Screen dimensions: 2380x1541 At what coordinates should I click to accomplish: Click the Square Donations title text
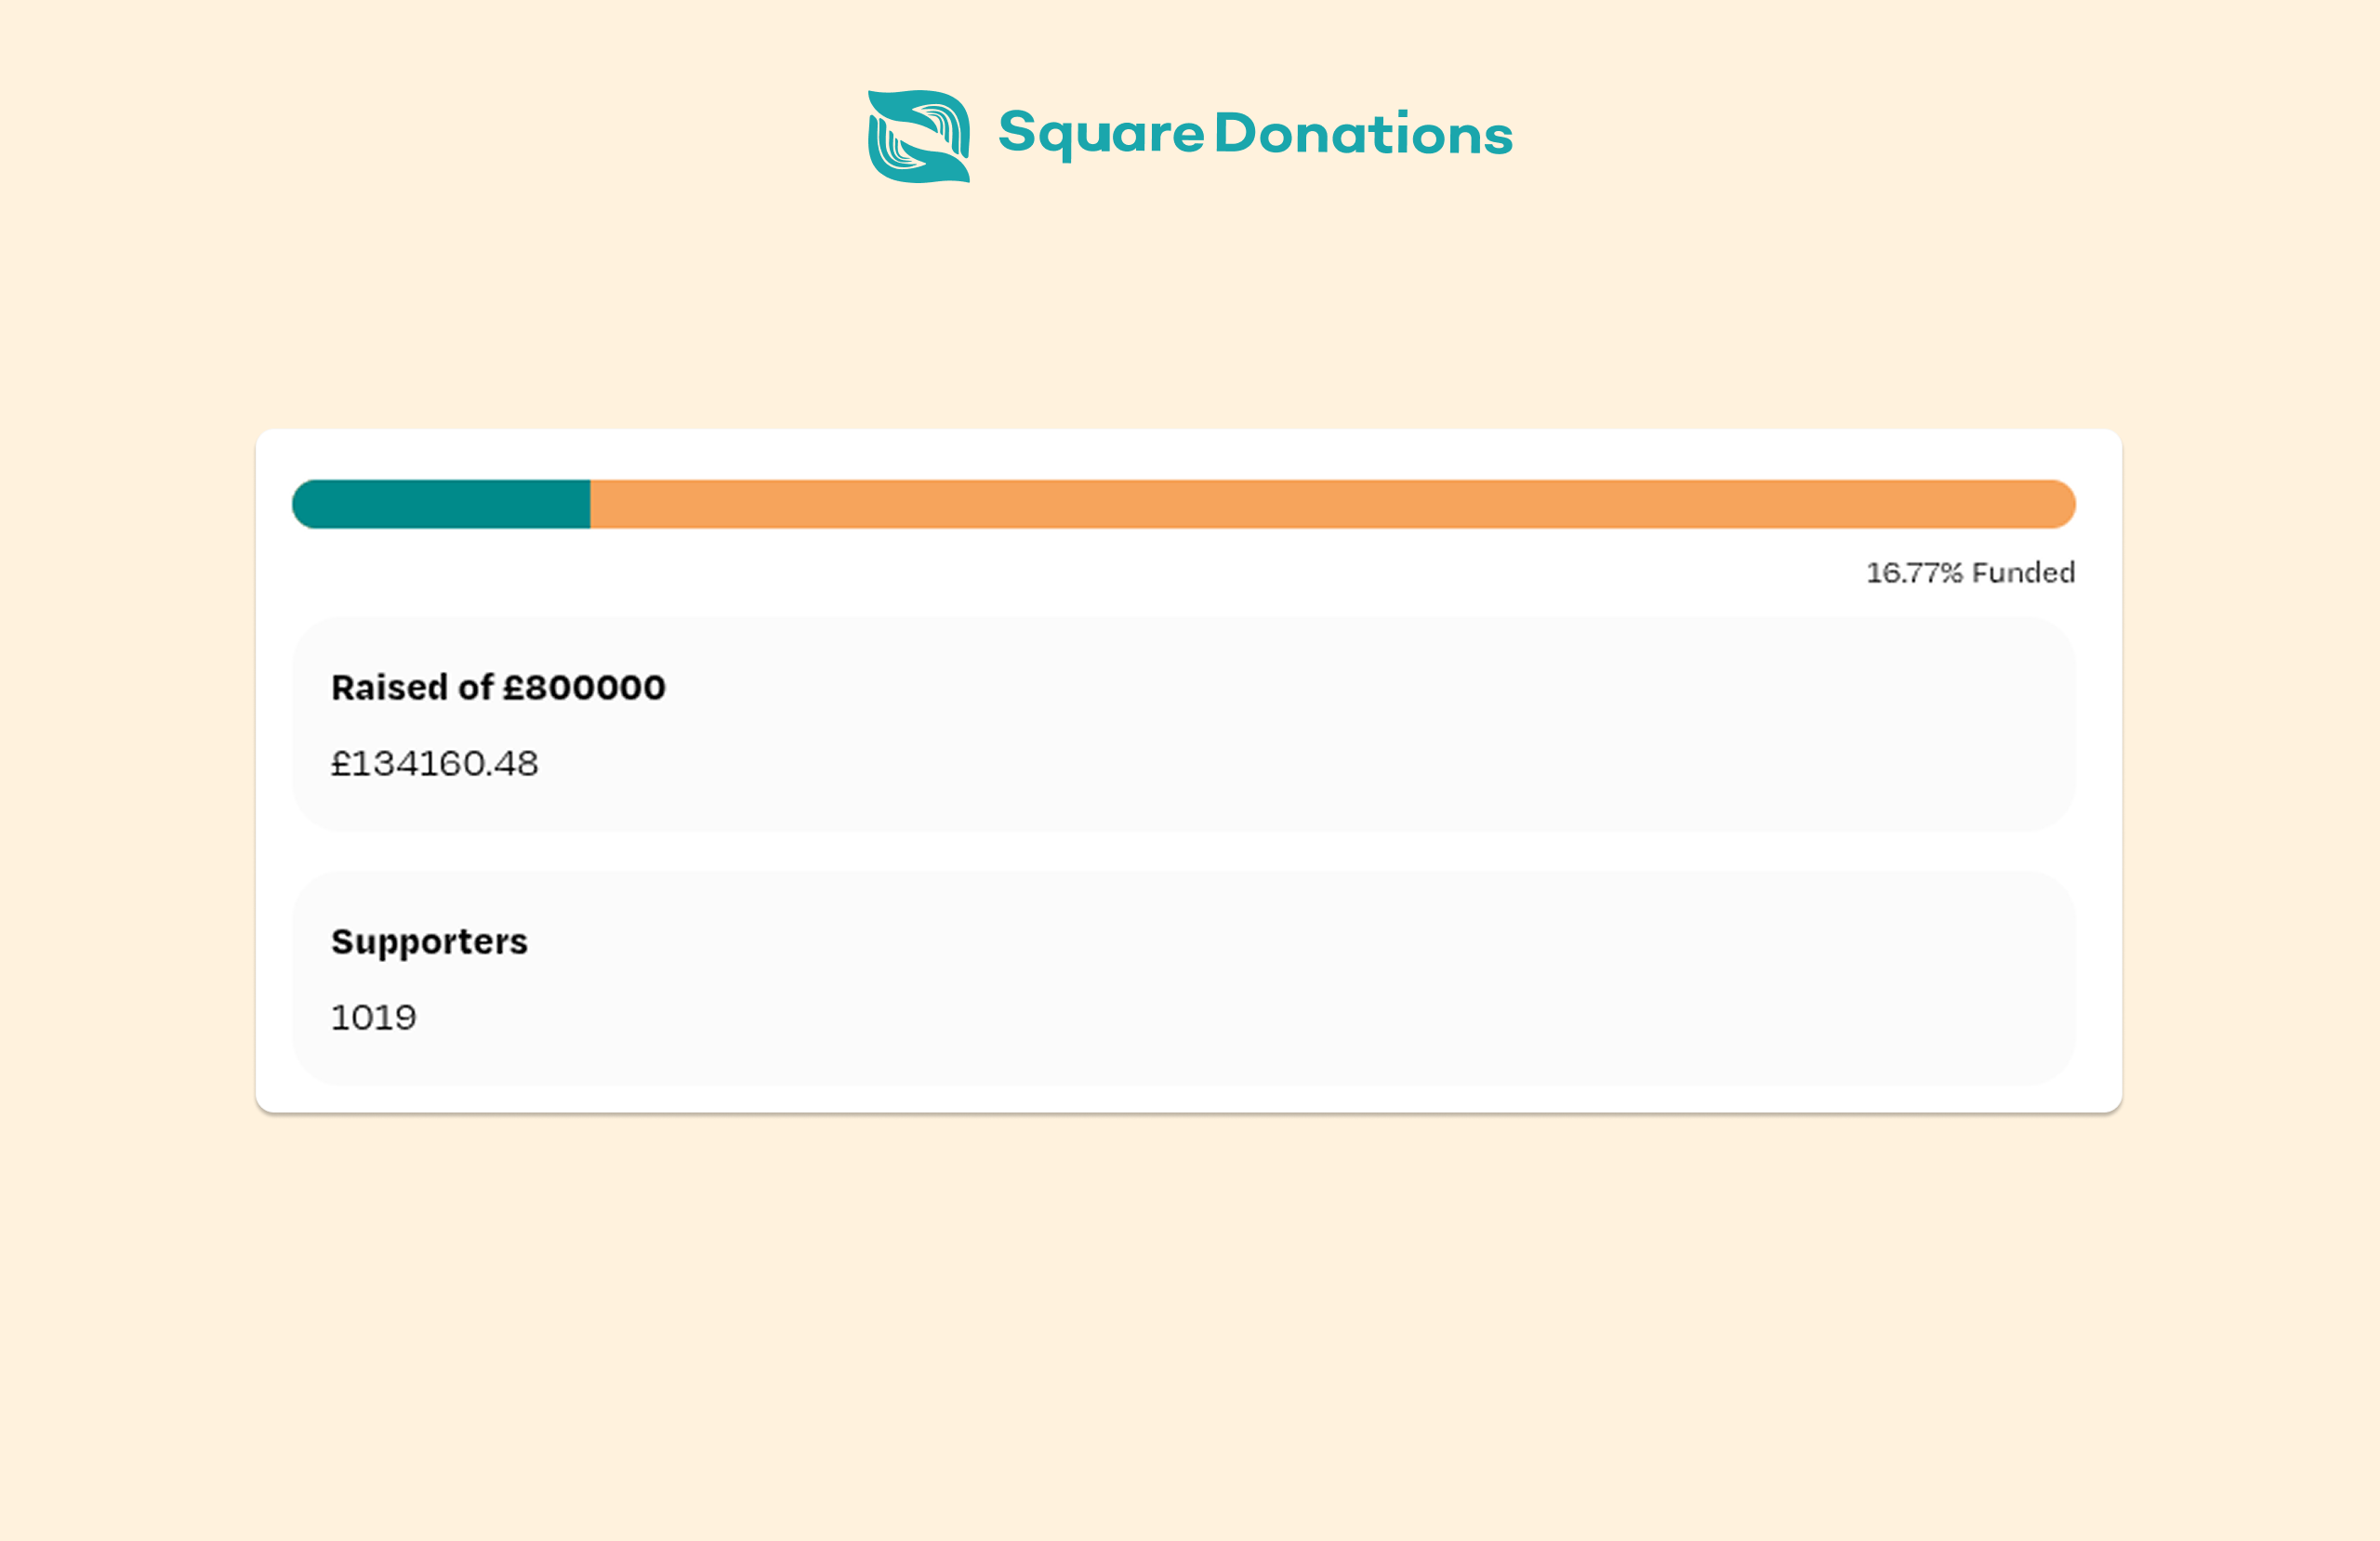click(x=1255, y=133)
